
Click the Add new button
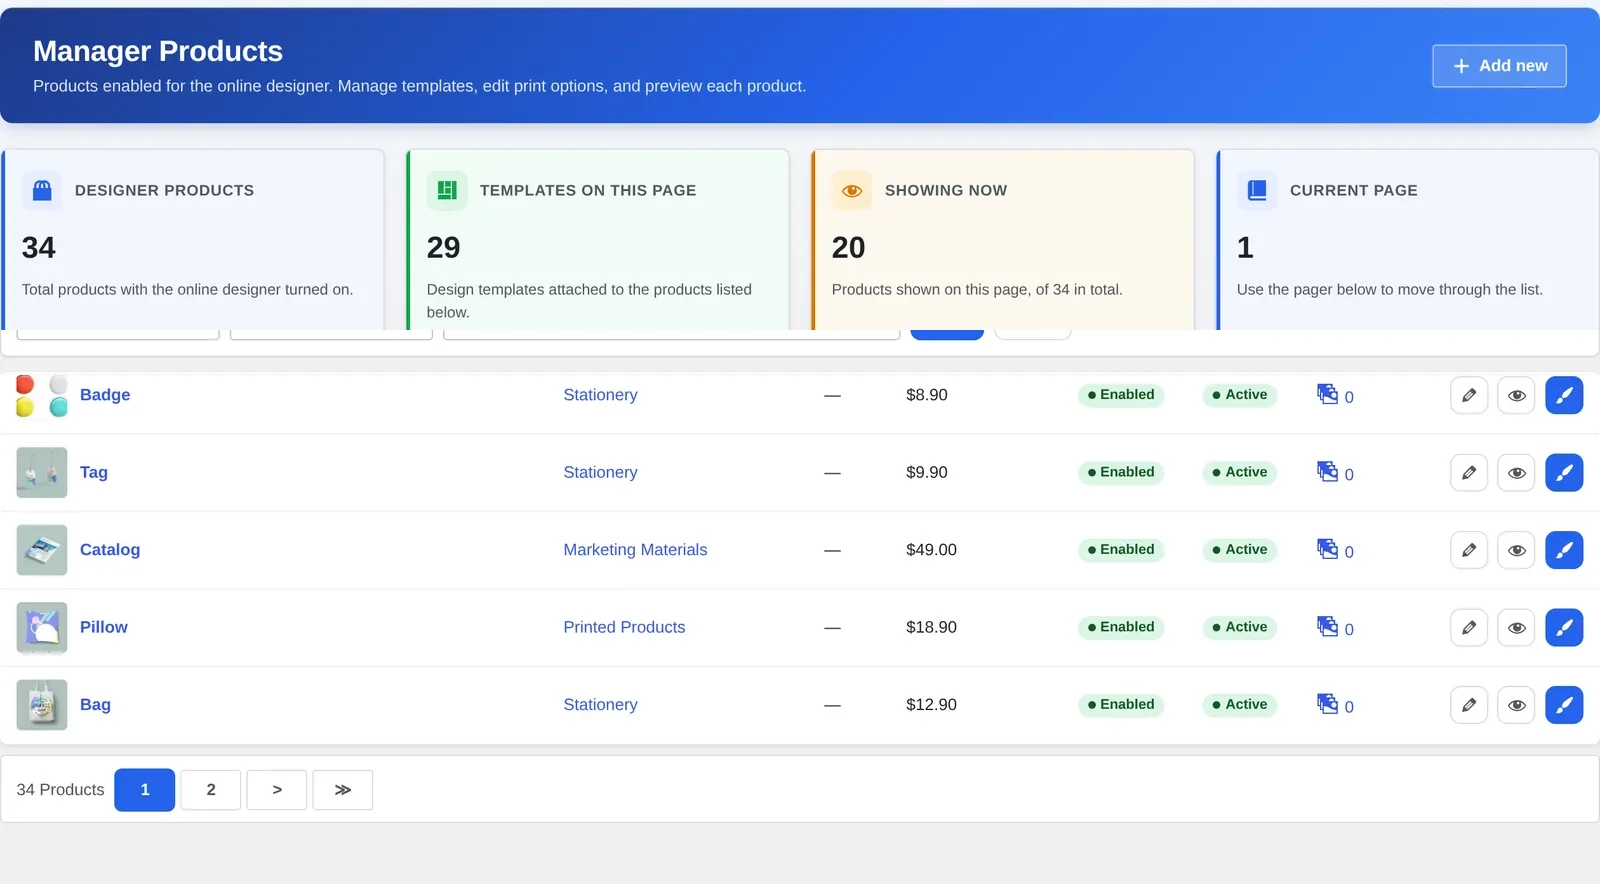pyautogui.click(x=1499, y=66)
